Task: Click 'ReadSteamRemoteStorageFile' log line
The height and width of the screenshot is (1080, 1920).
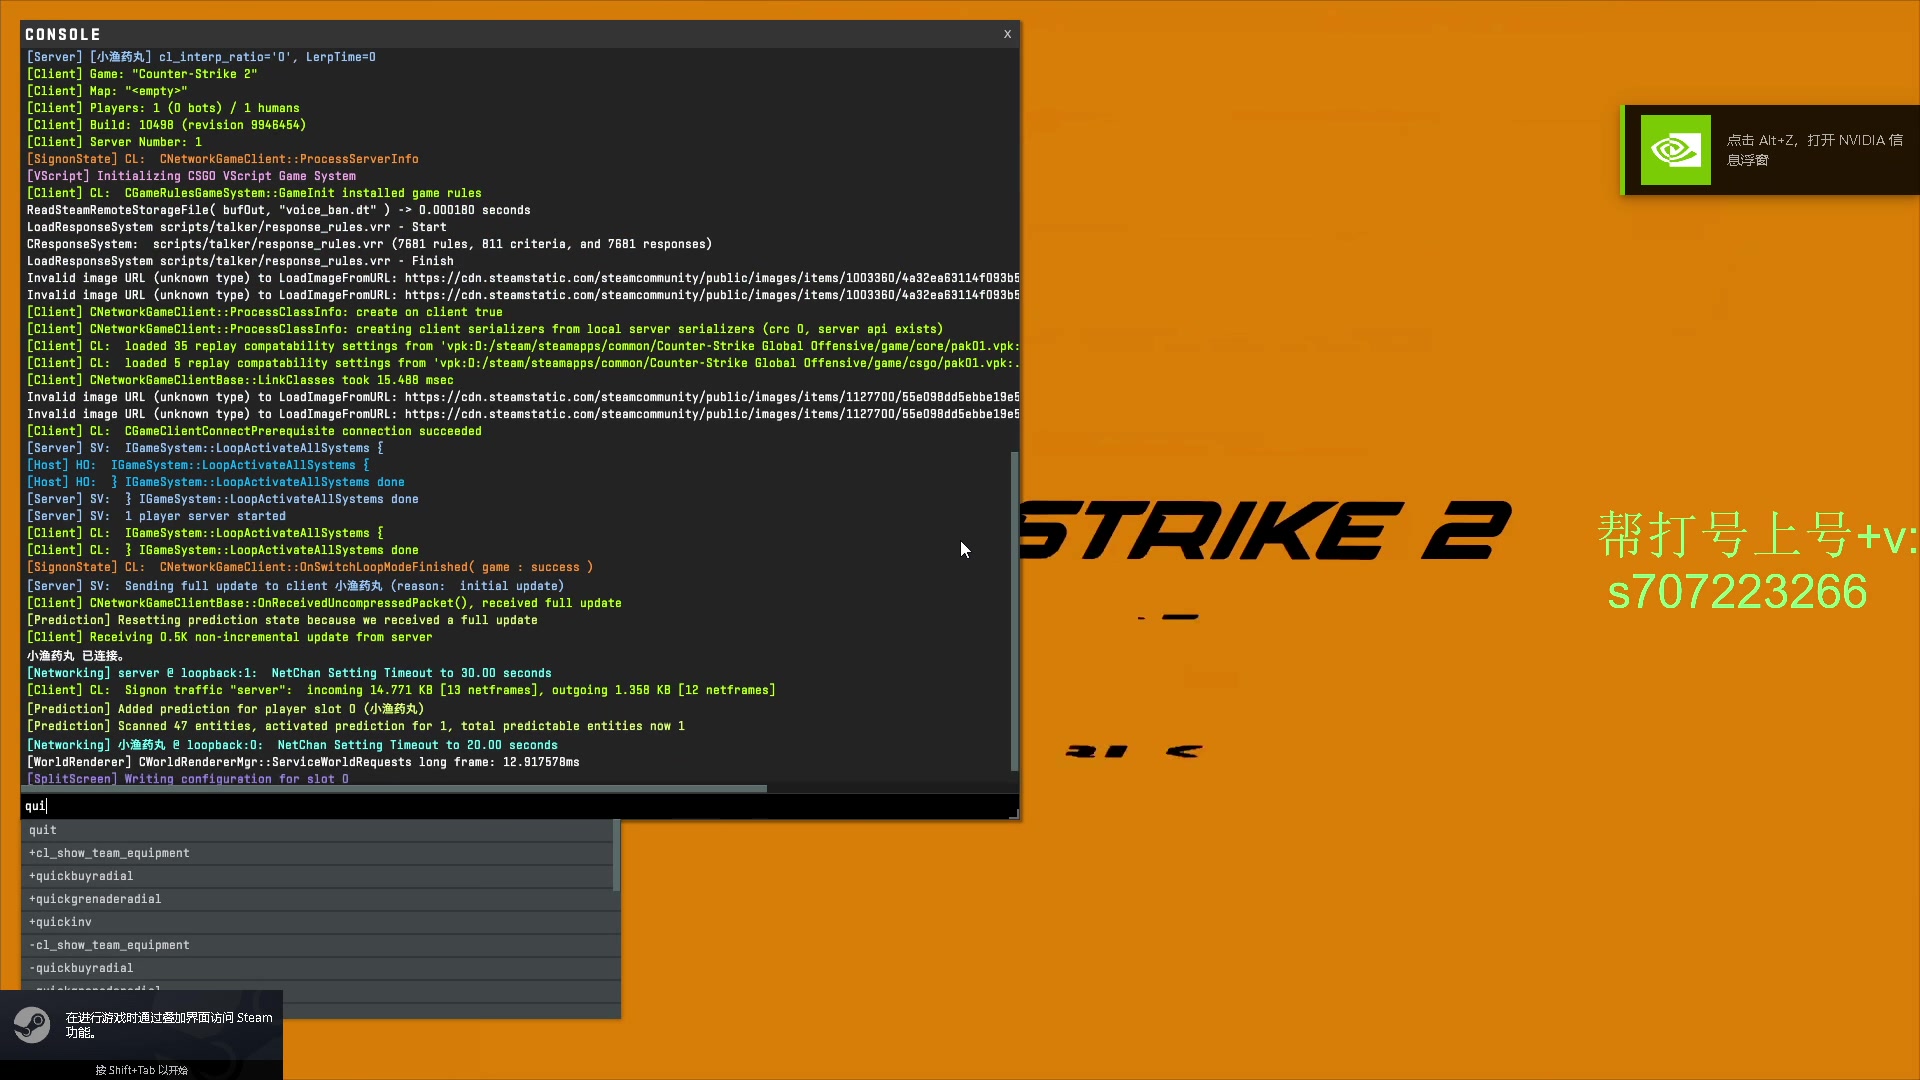Action: pos(279,210)
